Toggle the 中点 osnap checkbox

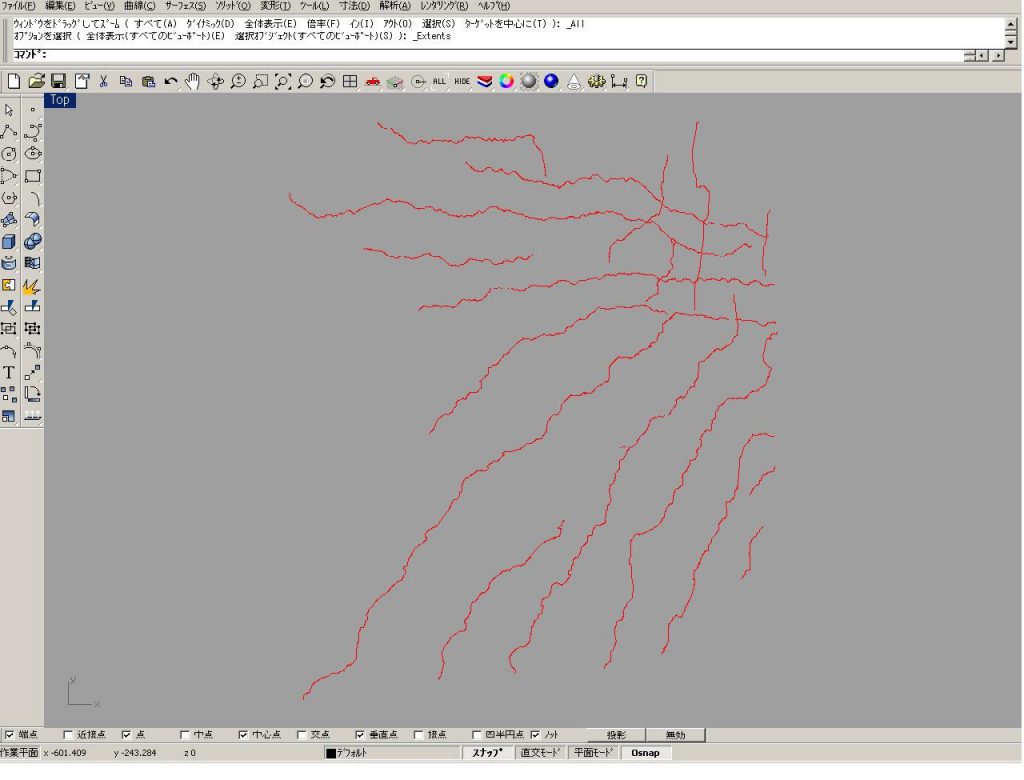pos(184,735)
